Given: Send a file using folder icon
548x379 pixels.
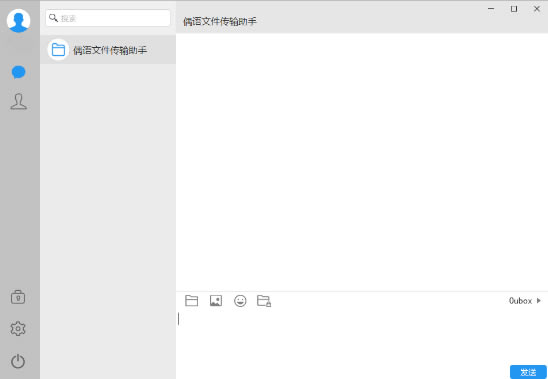Looking at the screenshot, I should pos(192,301).
